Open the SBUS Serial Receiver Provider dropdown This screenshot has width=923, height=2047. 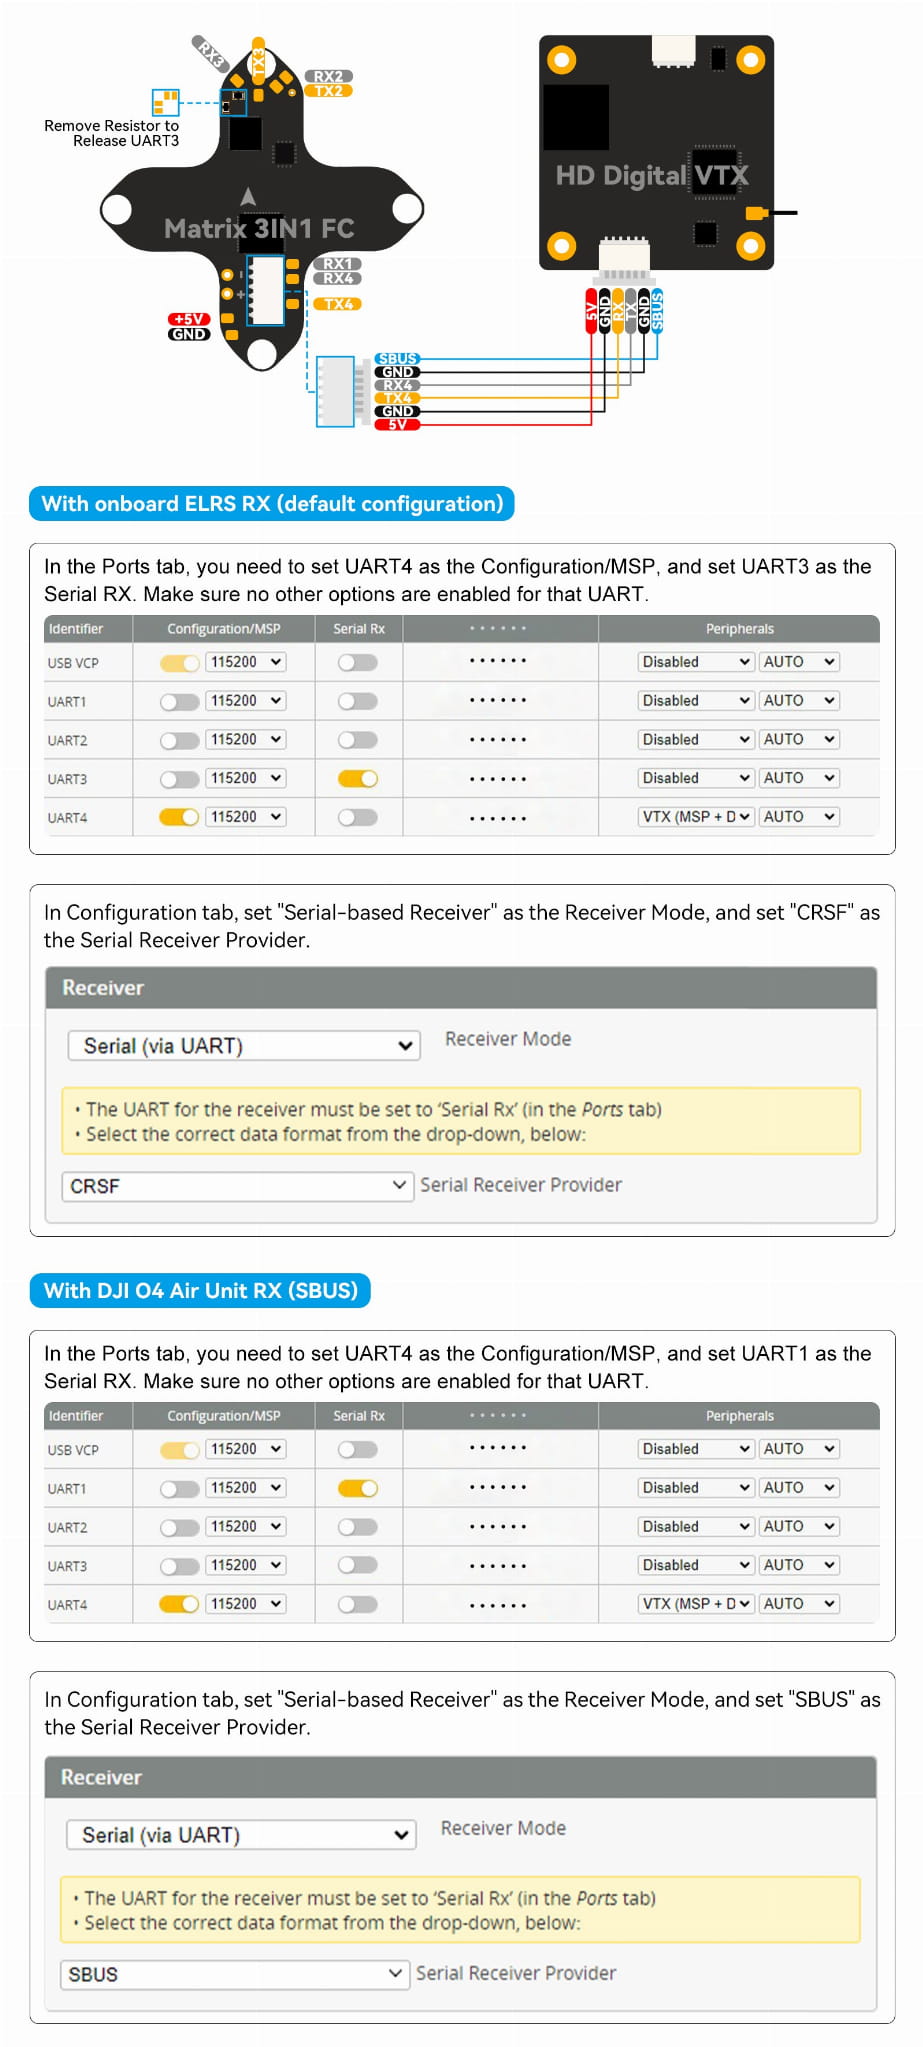(235, 1974)
